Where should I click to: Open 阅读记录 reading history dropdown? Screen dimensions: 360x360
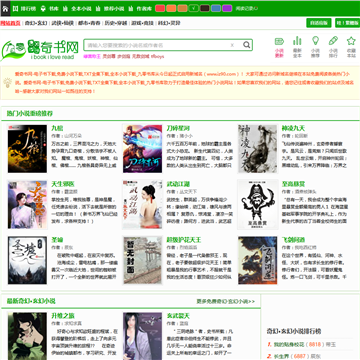pos(247,8)
